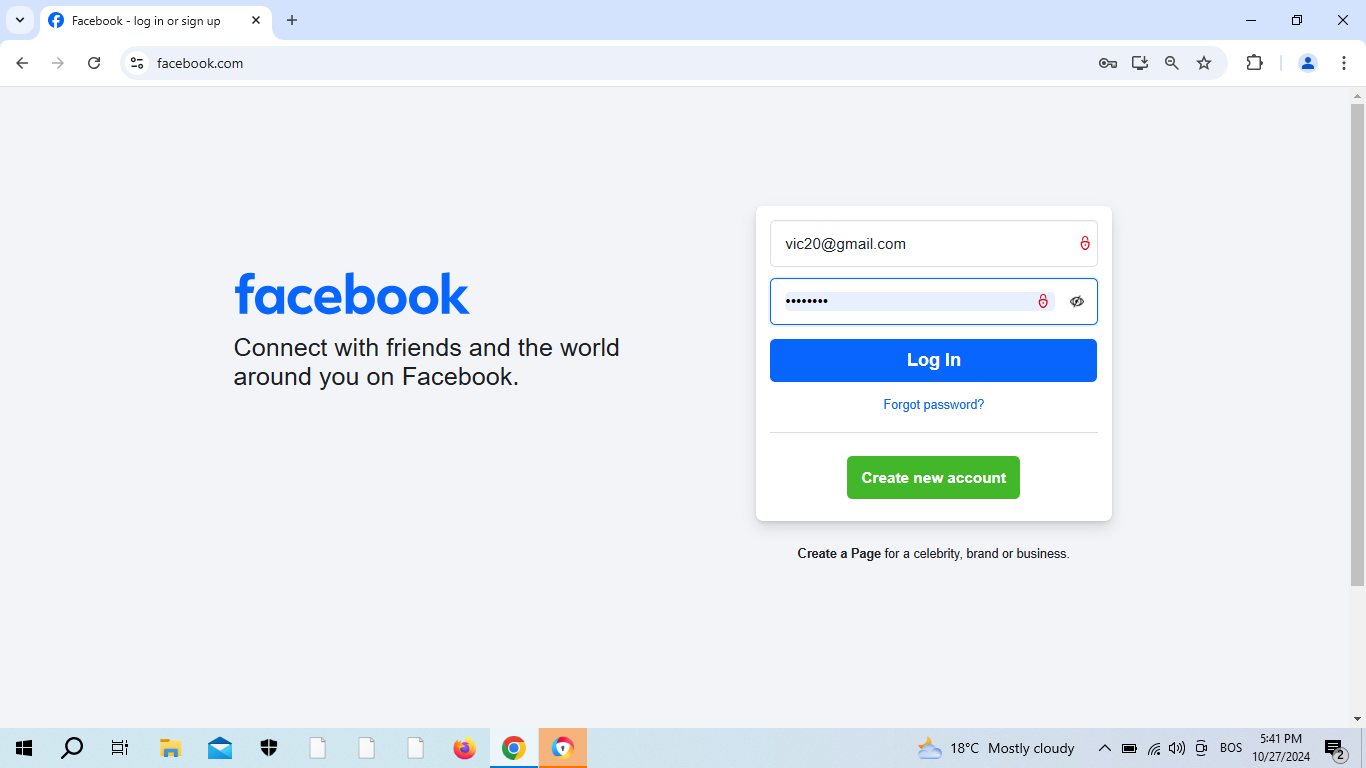Click the red lock icon in password field

pos(1043,301)
